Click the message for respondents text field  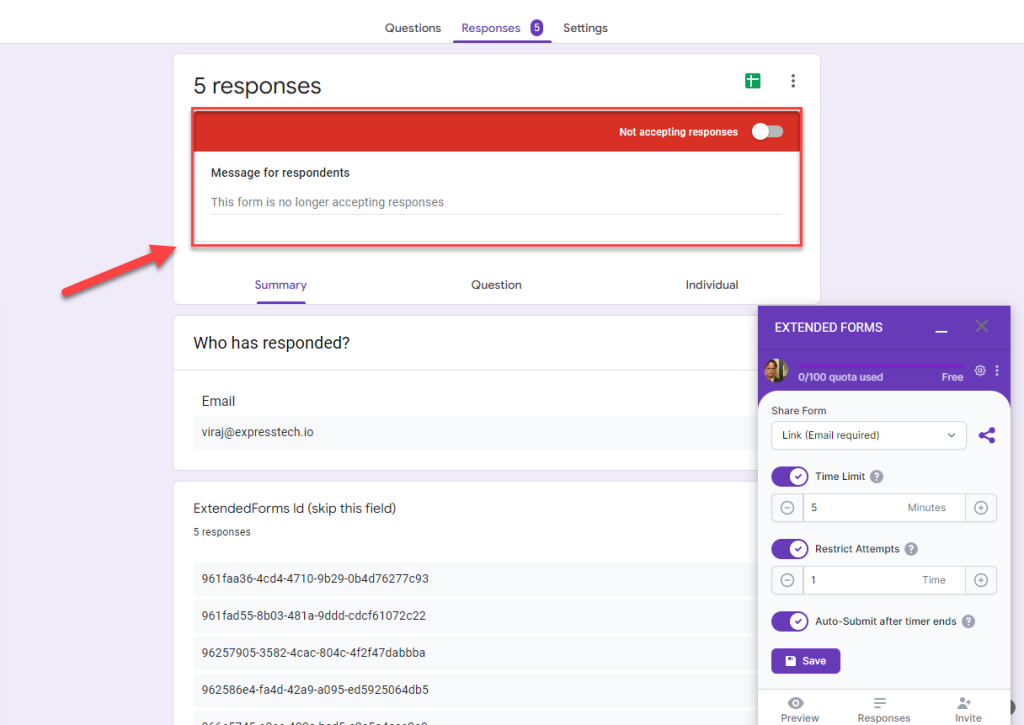(x=496, y=202)
